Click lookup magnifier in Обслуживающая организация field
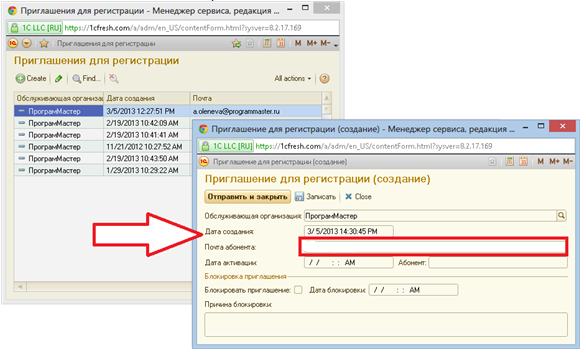Screen dimensions: 586x362 pyautogui.click(x=561, y=216)
